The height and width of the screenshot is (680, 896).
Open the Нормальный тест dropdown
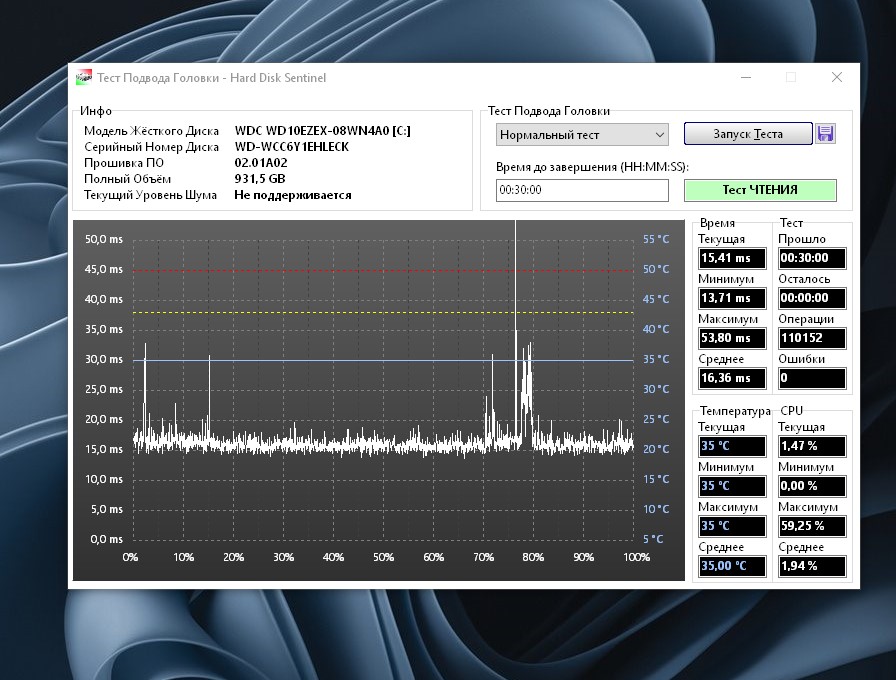point(582,134)
